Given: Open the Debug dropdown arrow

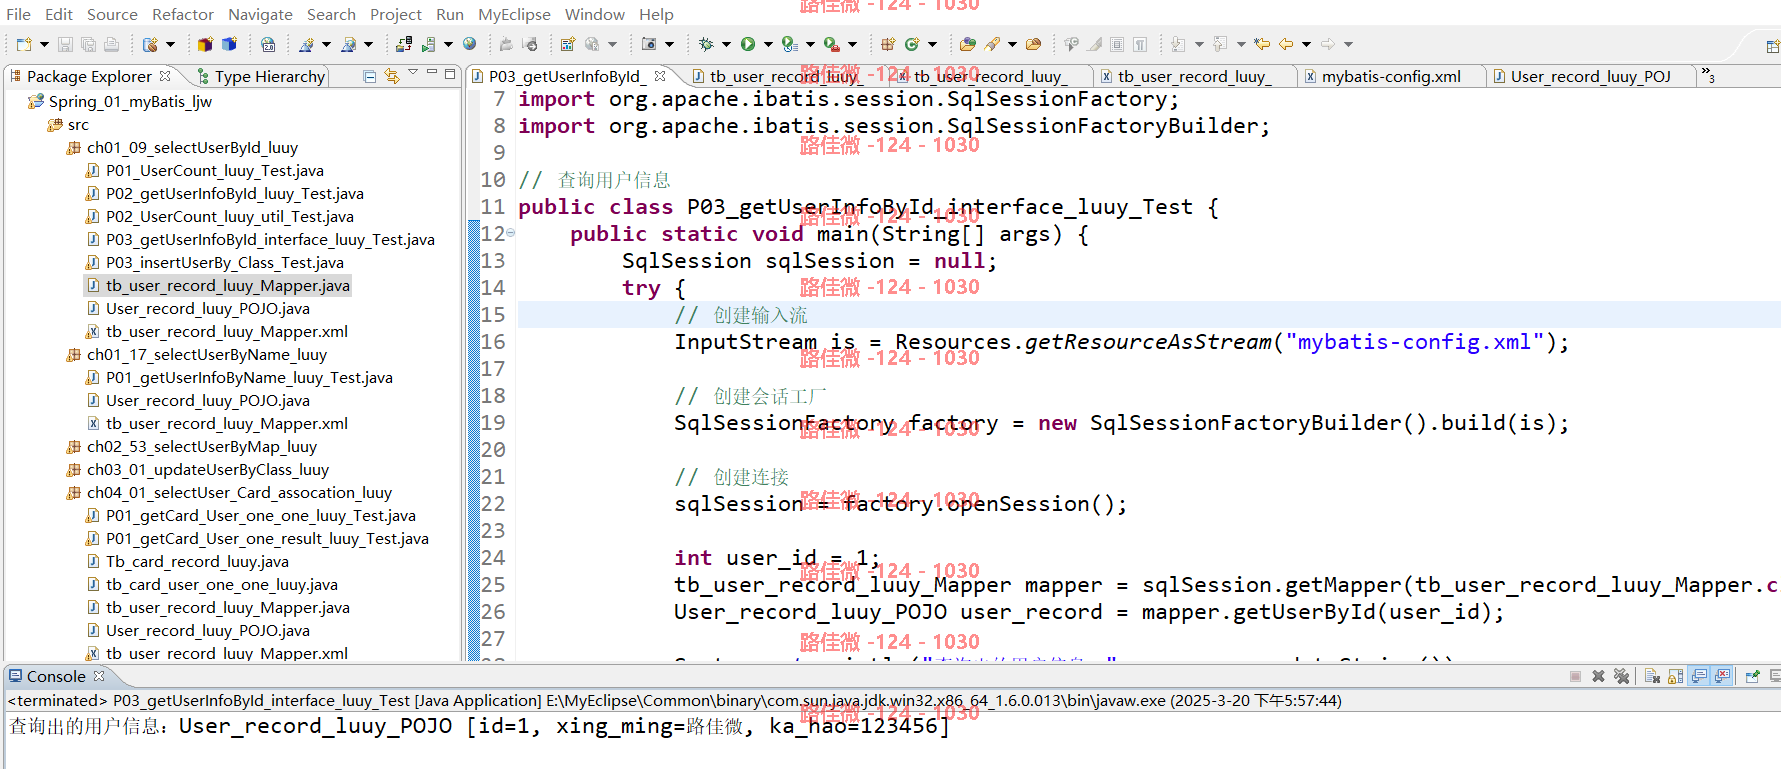Looking at the screenshot, I should pyautogui.click(x=726, y=44).
